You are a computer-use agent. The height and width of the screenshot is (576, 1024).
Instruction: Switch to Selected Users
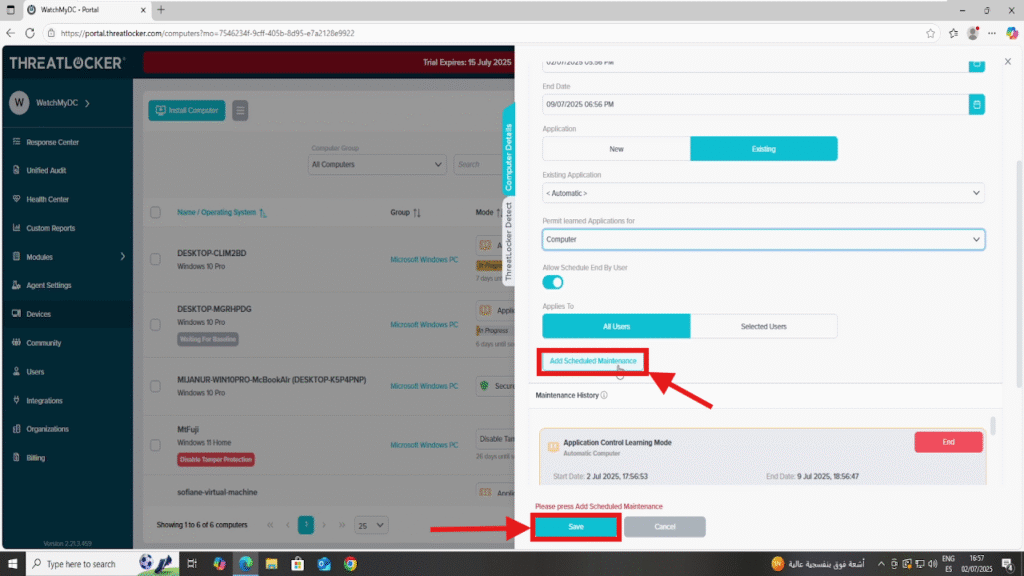click(763, 326)
